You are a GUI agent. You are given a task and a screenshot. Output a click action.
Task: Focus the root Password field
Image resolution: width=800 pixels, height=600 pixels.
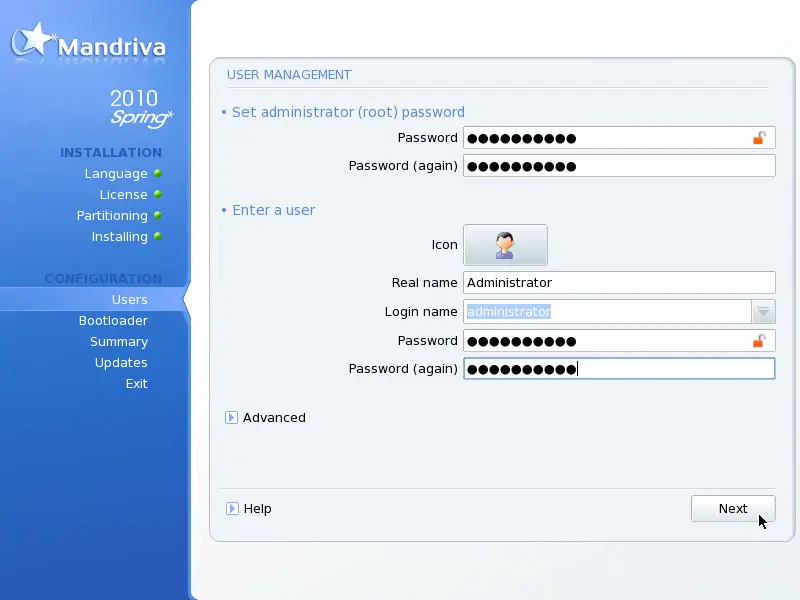click(x=619, y=138)
